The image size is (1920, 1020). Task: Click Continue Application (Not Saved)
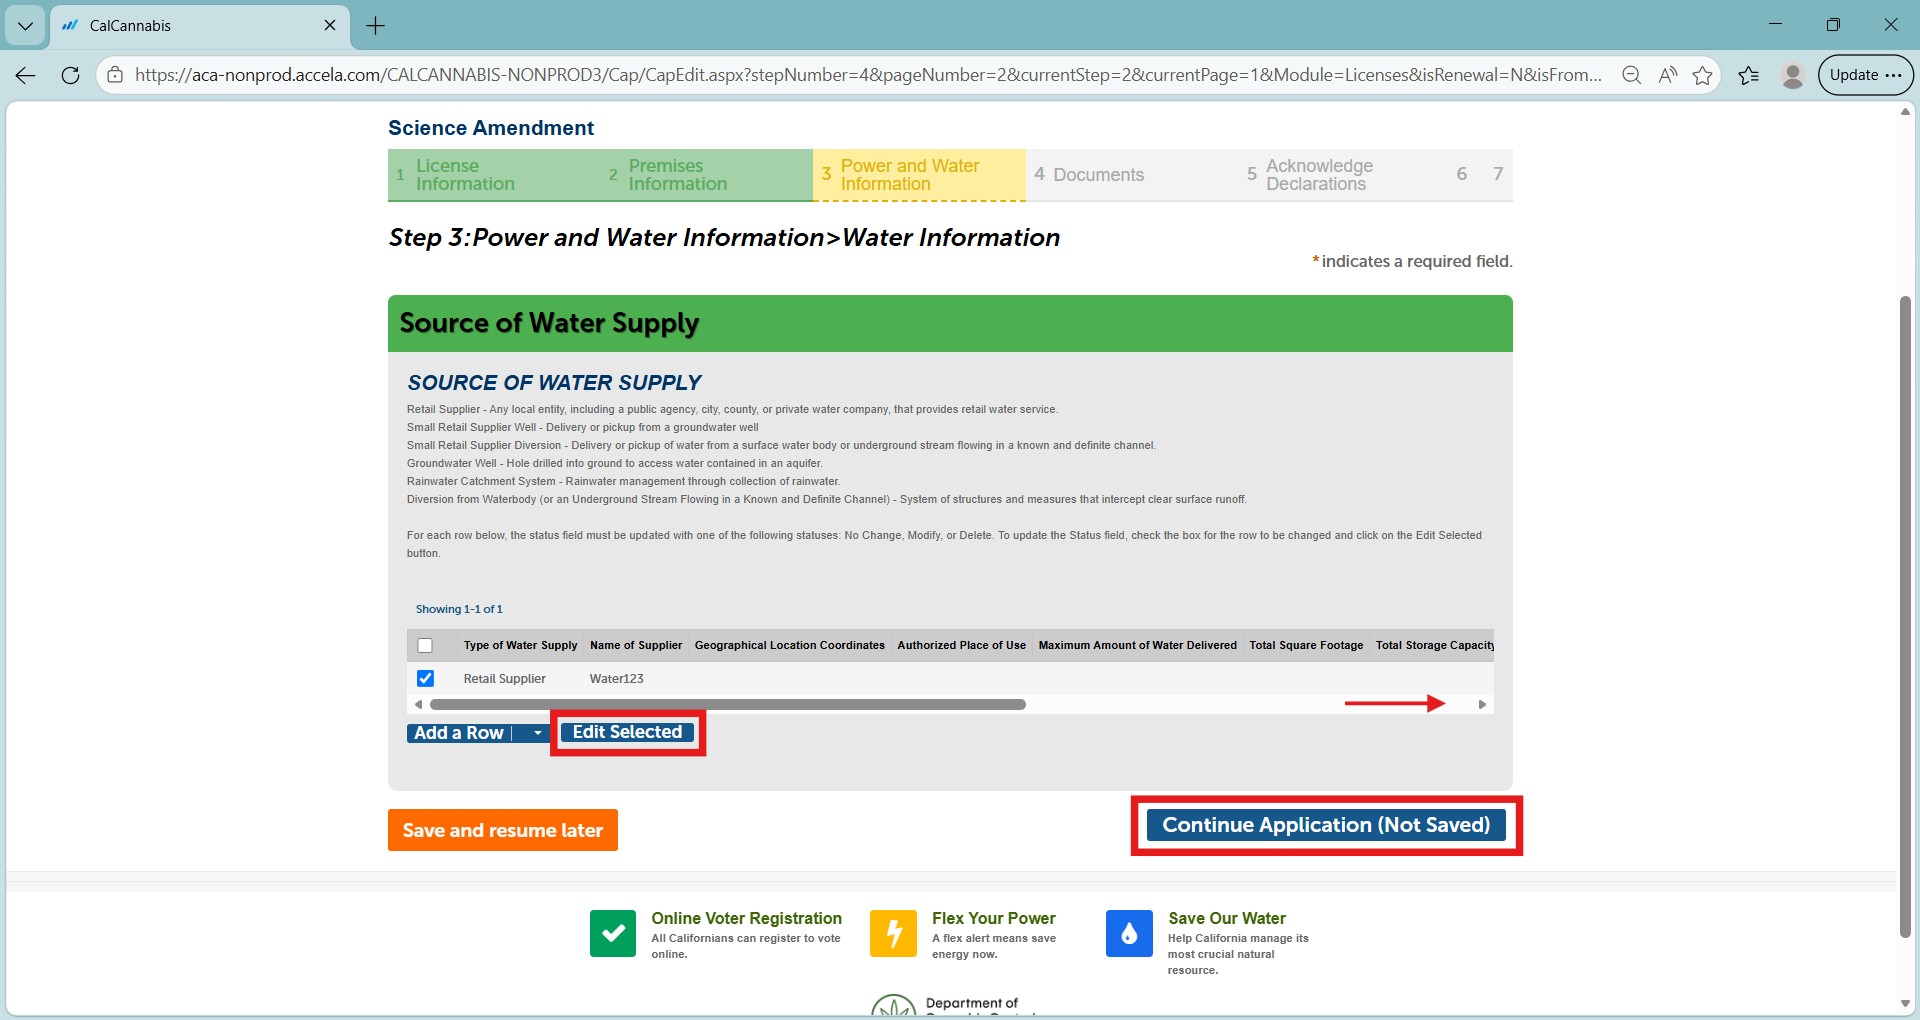point(1326,825)
